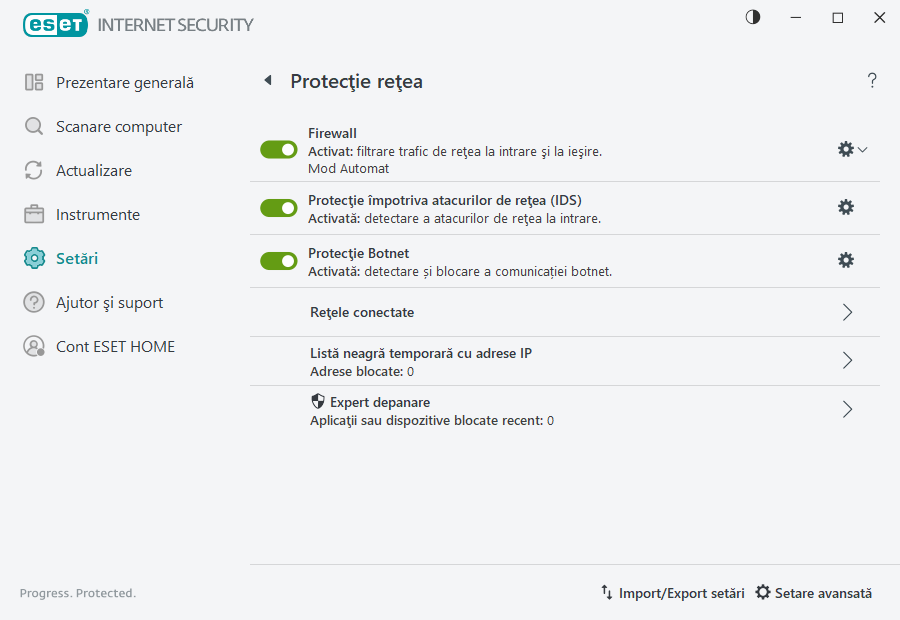This screenshot has width=900, height=620.
Task: Expand the Firewall gear dropdown chevron
Action: pos(861,148)
